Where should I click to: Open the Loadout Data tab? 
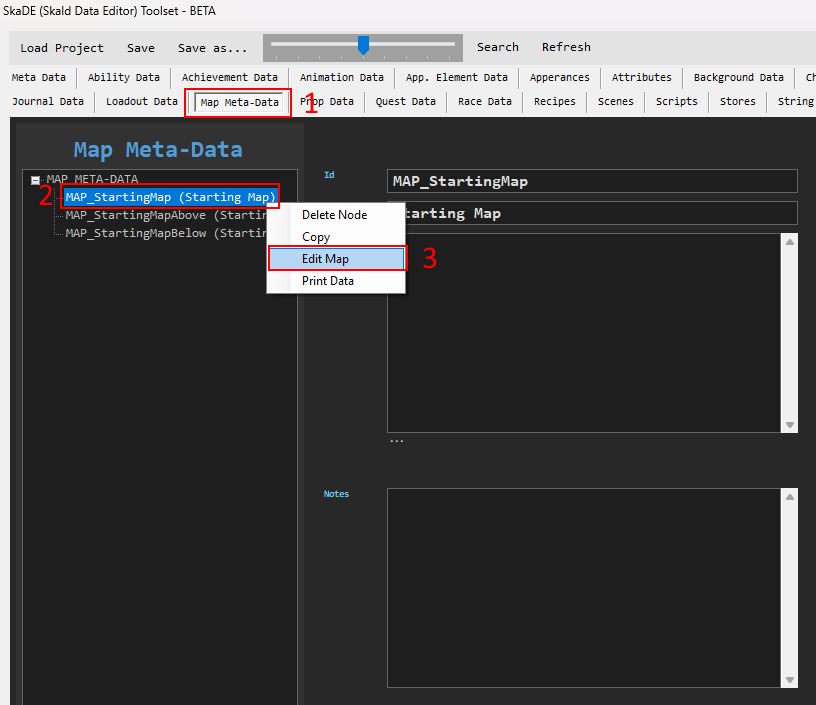[x=142, y=101]
